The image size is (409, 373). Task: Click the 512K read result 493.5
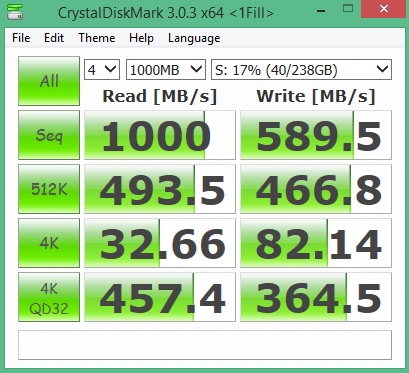pyautogui.click(x=160, y=189)
